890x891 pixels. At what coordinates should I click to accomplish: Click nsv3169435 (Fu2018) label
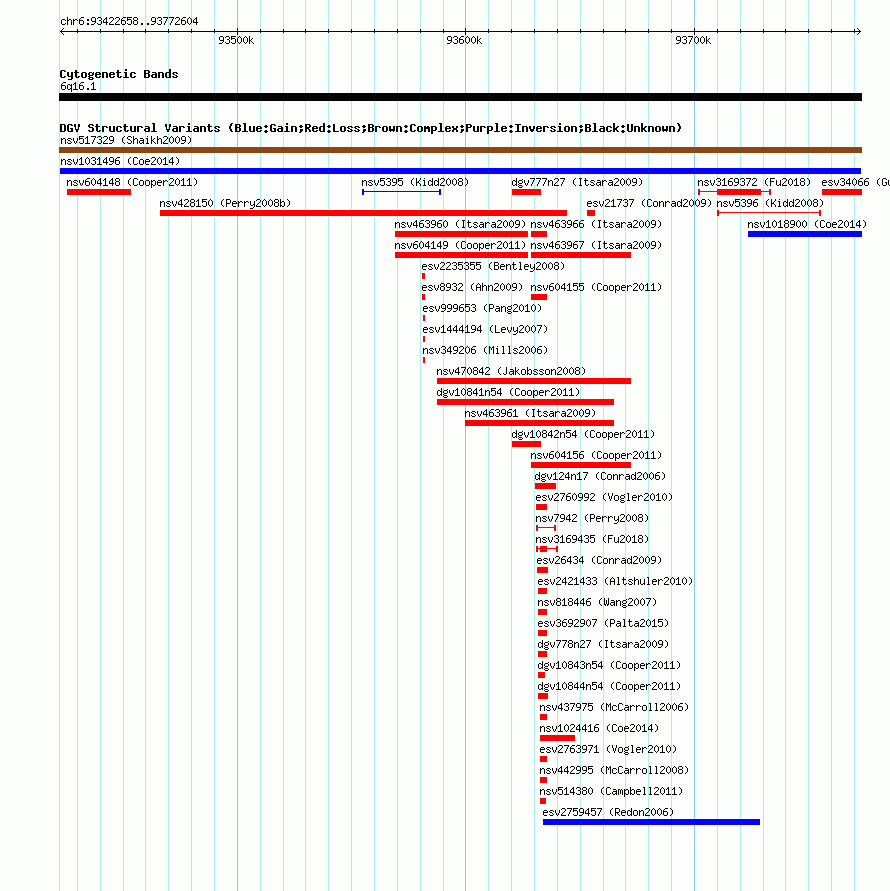592,540
